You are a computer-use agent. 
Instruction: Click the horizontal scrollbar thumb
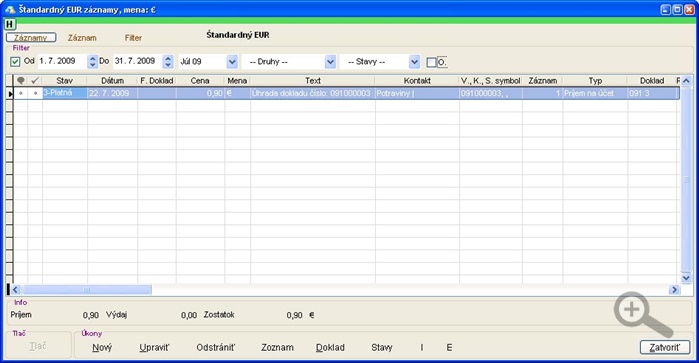click(x=87, y=290)
